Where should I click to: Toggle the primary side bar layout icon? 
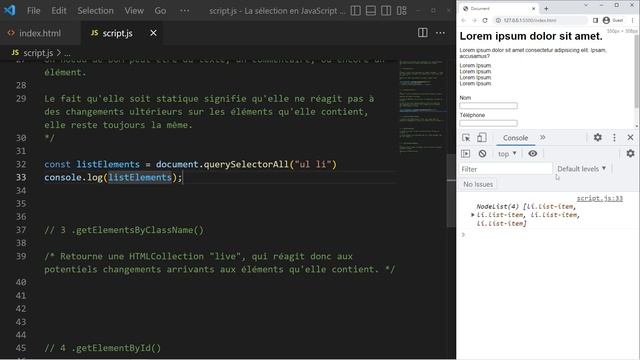coord(356,11)
